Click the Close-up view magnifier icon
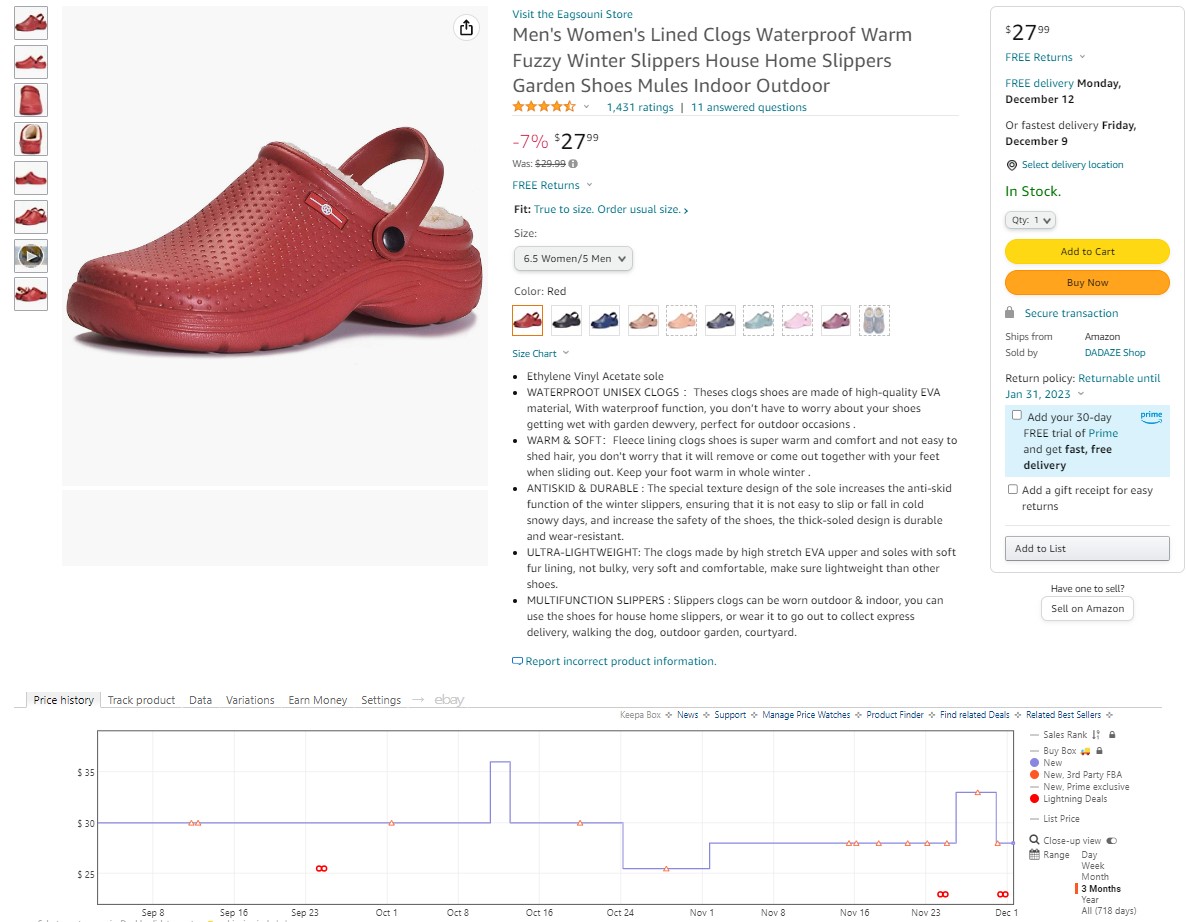Viewport: 1186px width, 922px height. [1034, 841]
